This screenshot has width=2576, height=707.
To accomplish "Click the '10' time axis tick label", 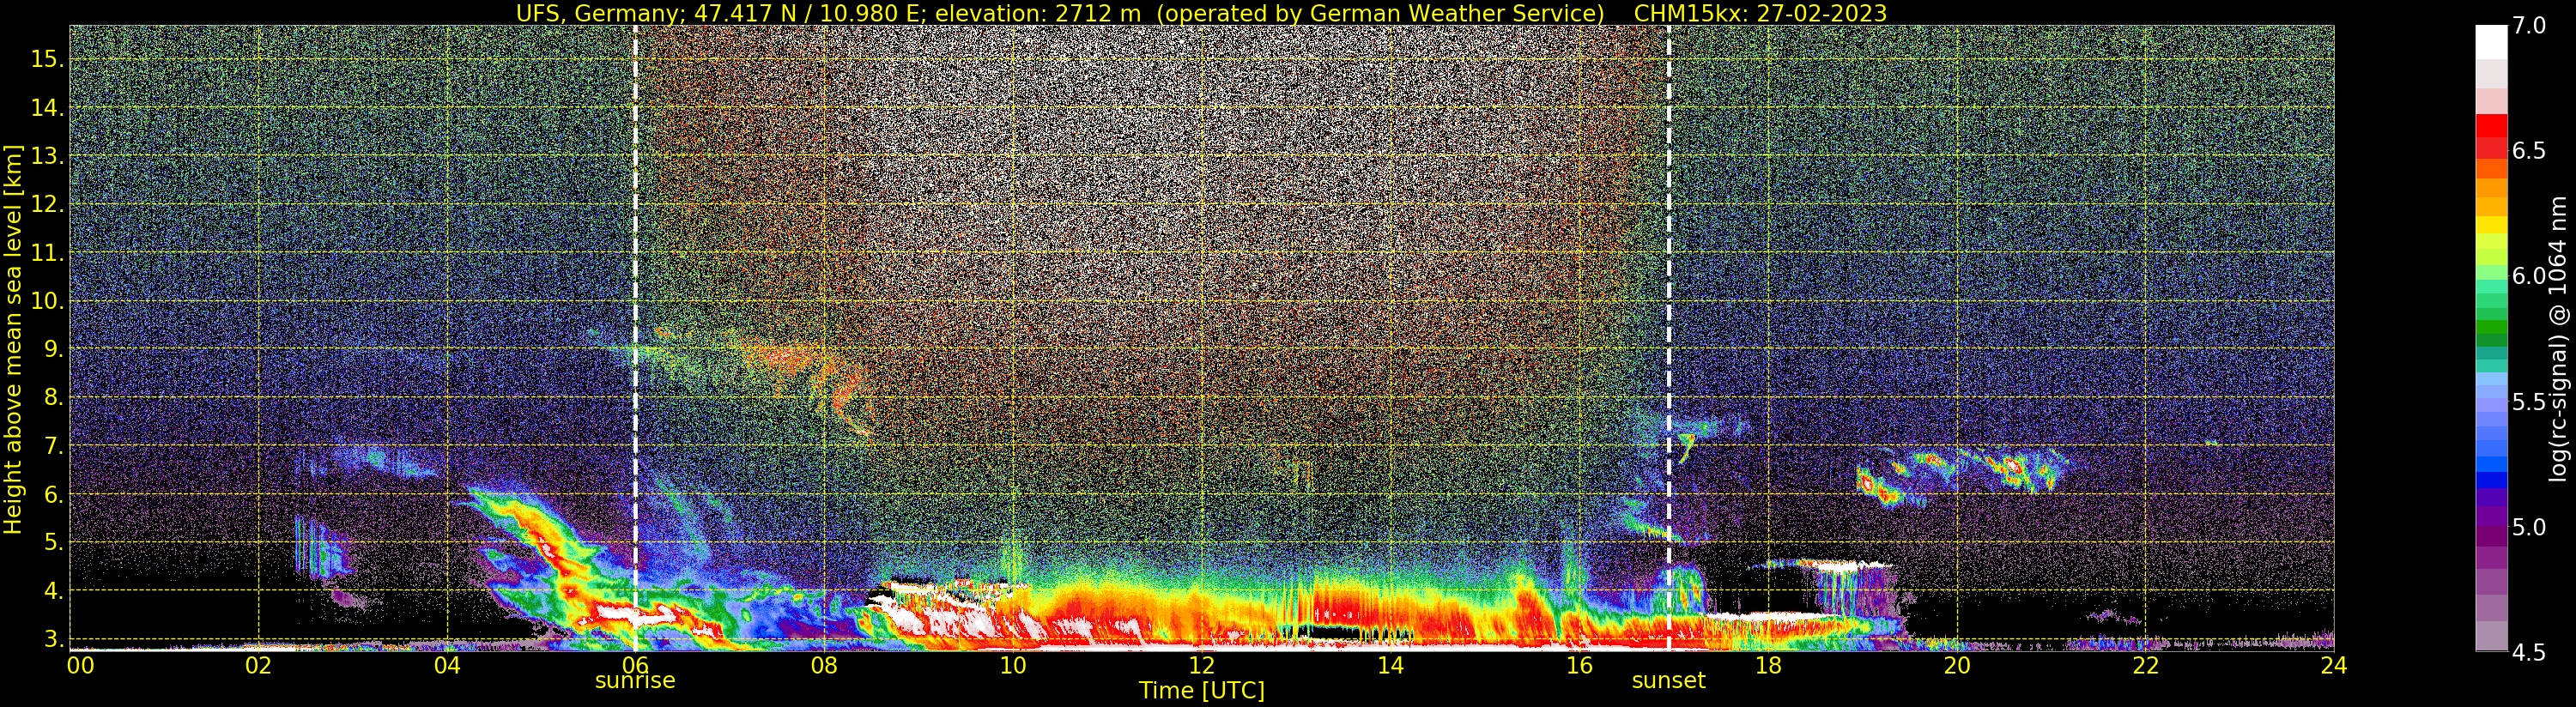I will click(1013, 665).
